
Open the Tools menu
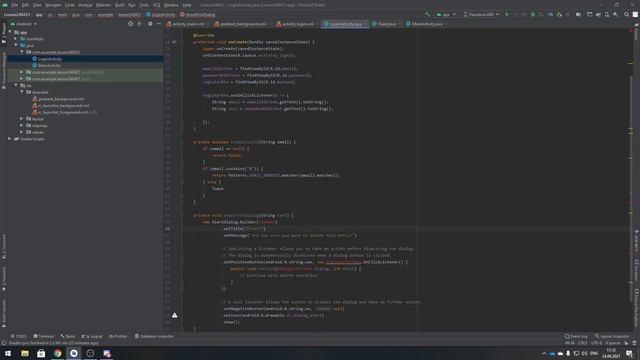point(144,5)
